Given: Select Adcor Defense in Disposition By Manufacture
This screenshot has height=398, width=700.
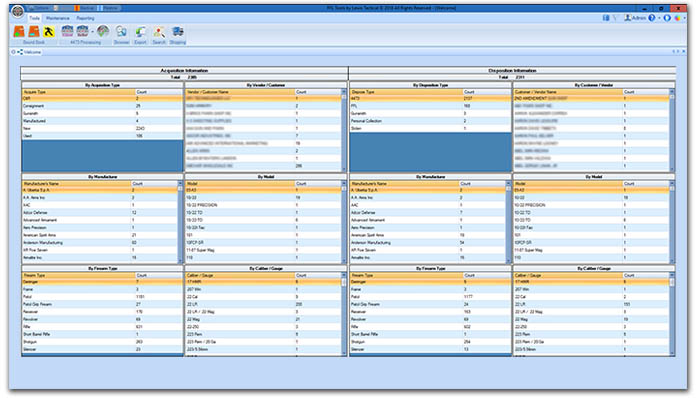Looking at the screenshot, I should click(x=428, y=213).
